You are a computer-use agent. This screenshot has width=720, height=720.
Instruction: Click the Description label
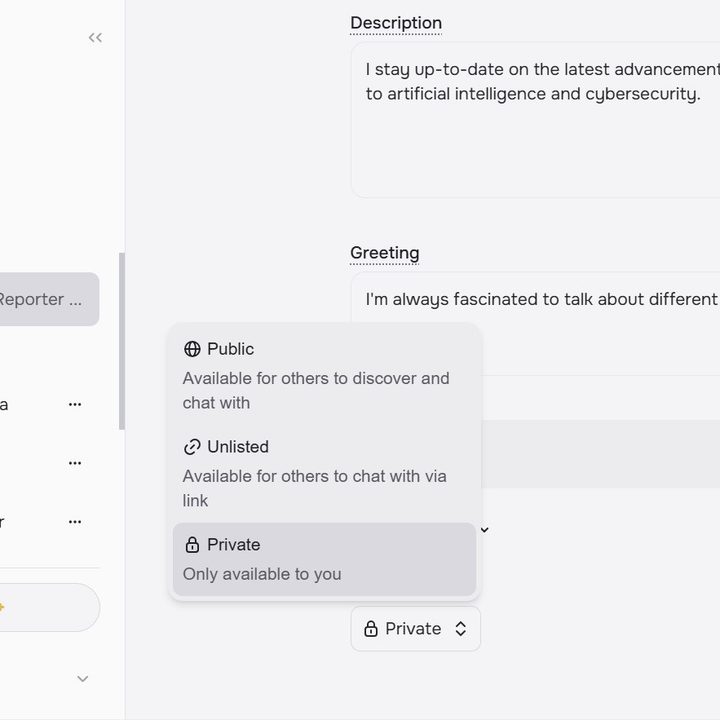(396, 23)
